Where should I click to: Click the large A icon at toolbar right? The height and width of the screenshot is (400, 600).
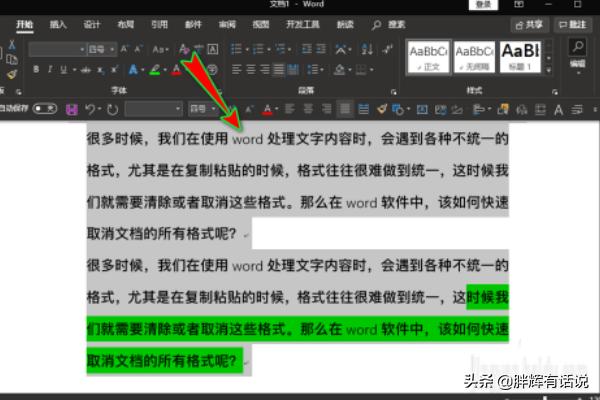(558, 110)
